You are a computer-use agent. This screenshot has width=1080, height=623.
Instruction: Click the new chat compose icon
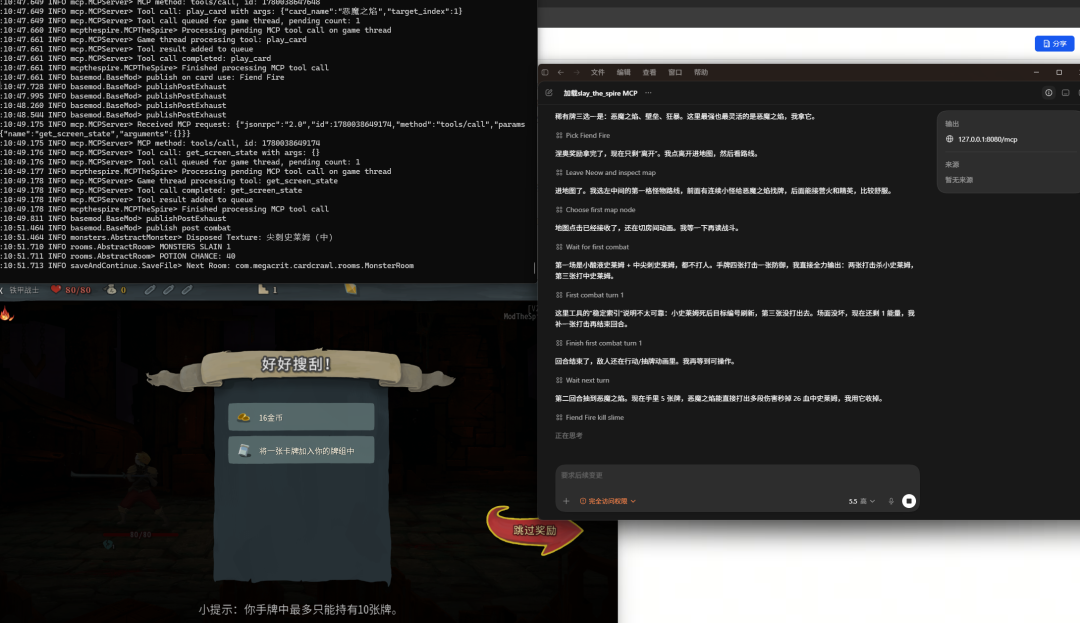[x=549, y=93]
